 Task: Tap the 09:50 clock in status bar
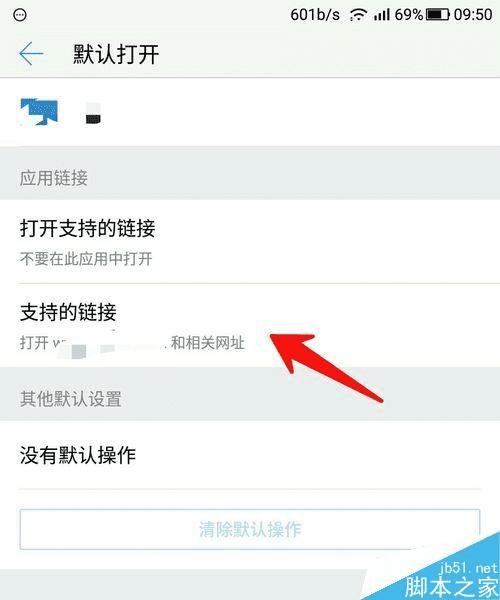coord(473,15)
